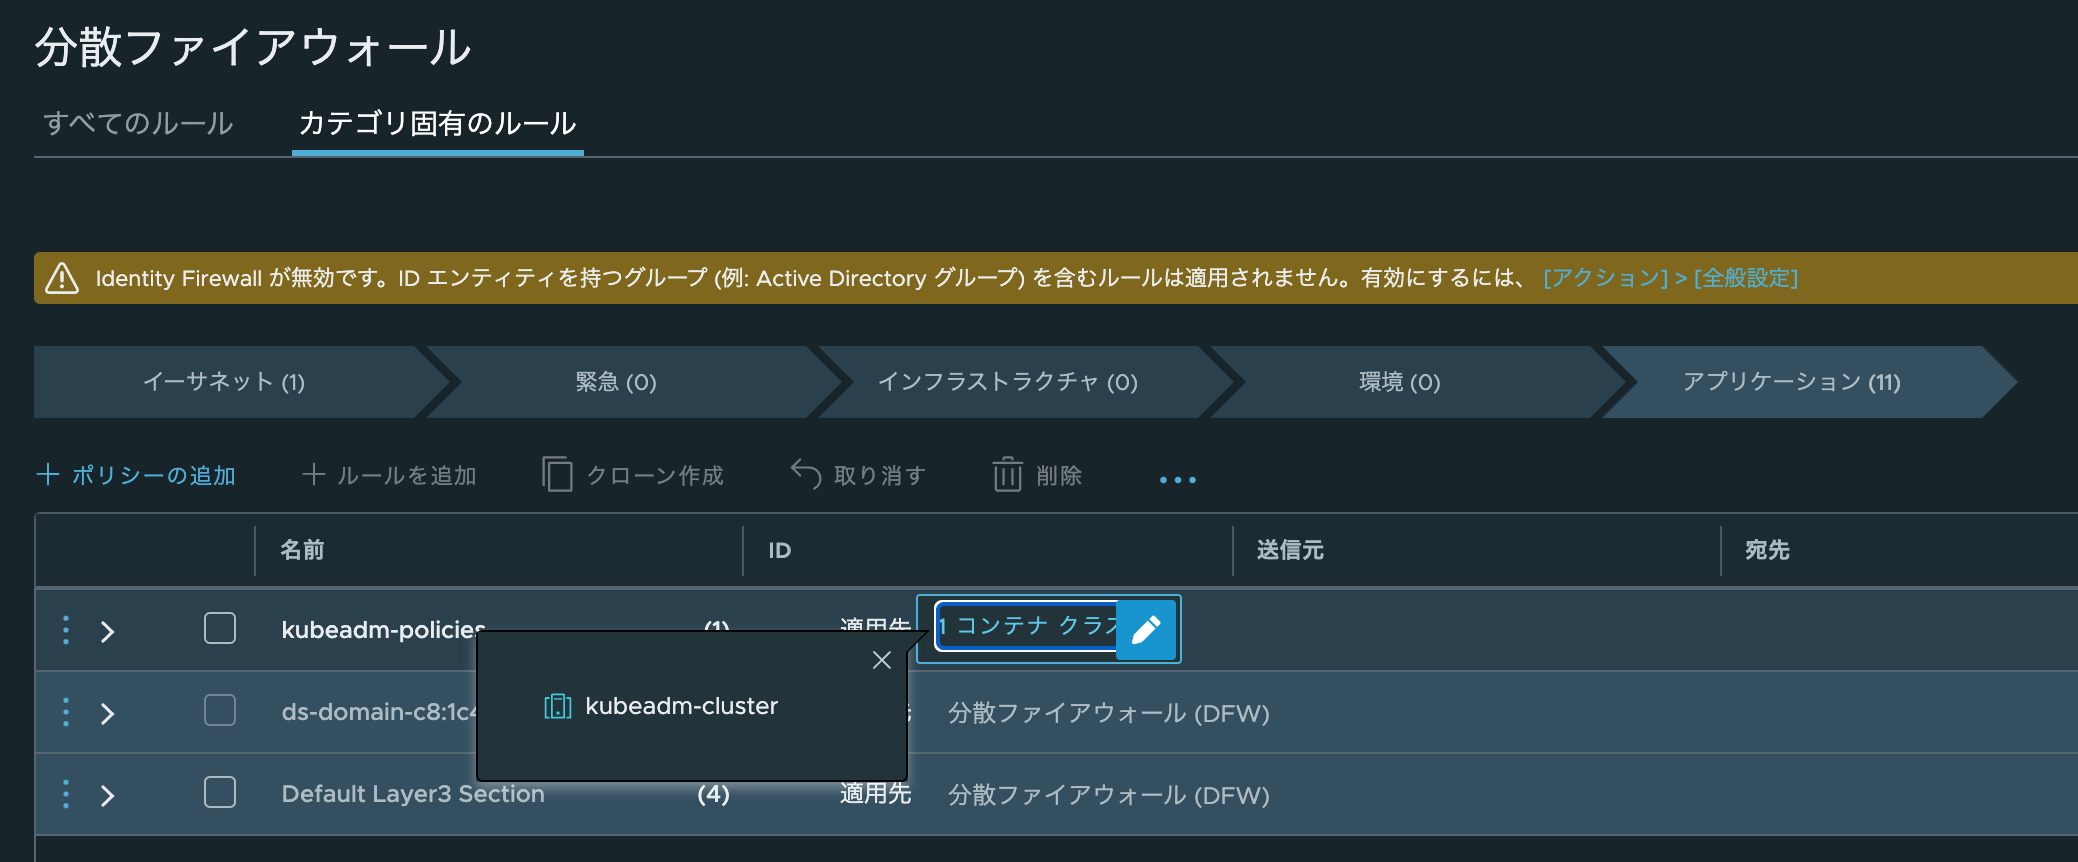Select the ds-domain policy checkbox
Image resolution: width=2078 pixels, height=862 pixels.
[x=220, y=711]
